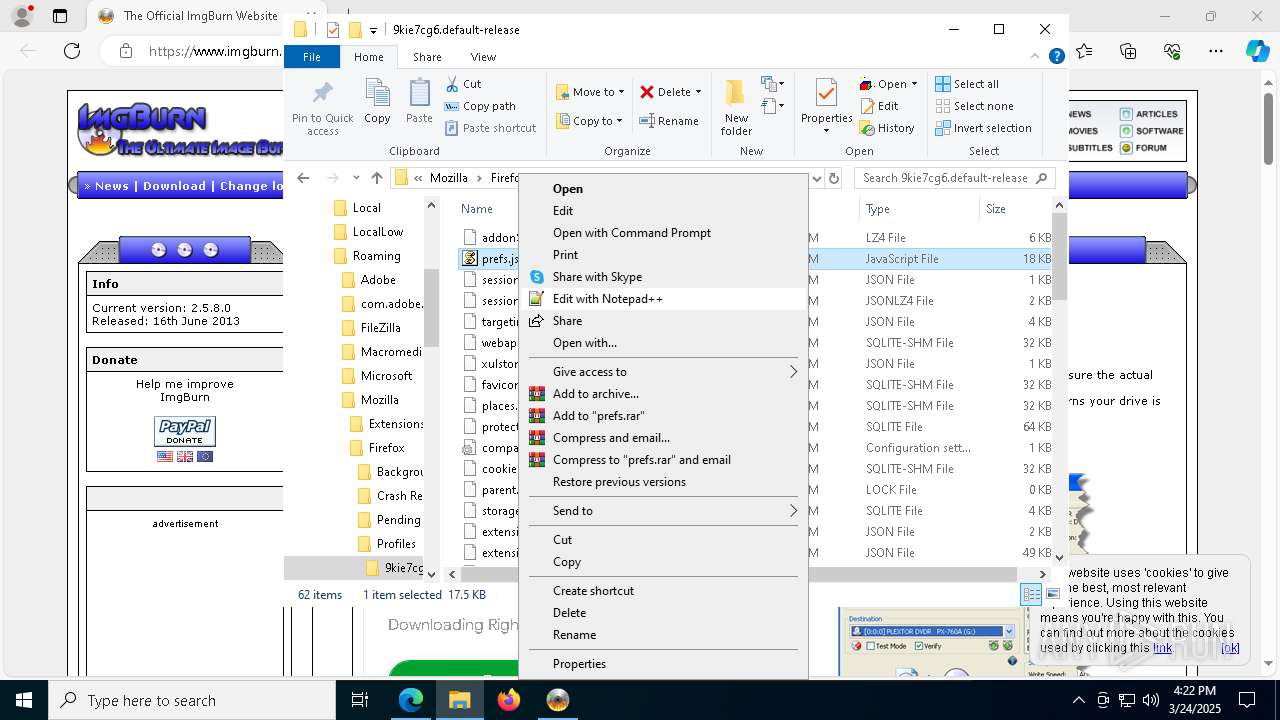Open Properties from the ribbon
This screenshot has width=1280, height=720.
coord(826,106)
